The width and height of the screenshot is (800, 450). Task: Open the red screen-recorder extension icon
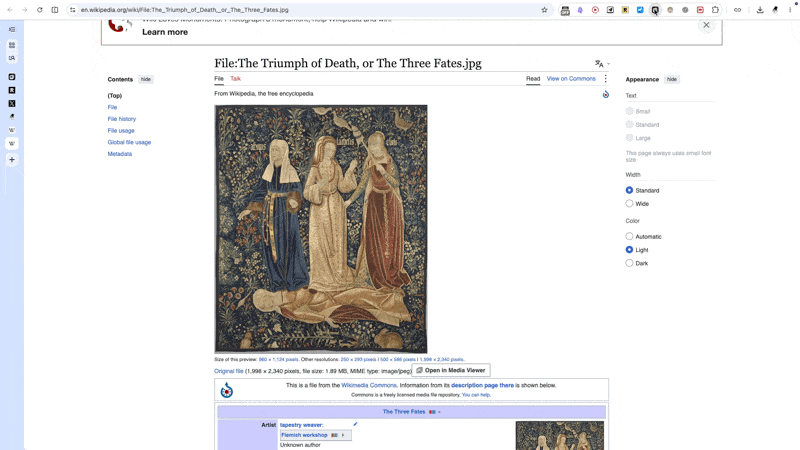[700, 10]
